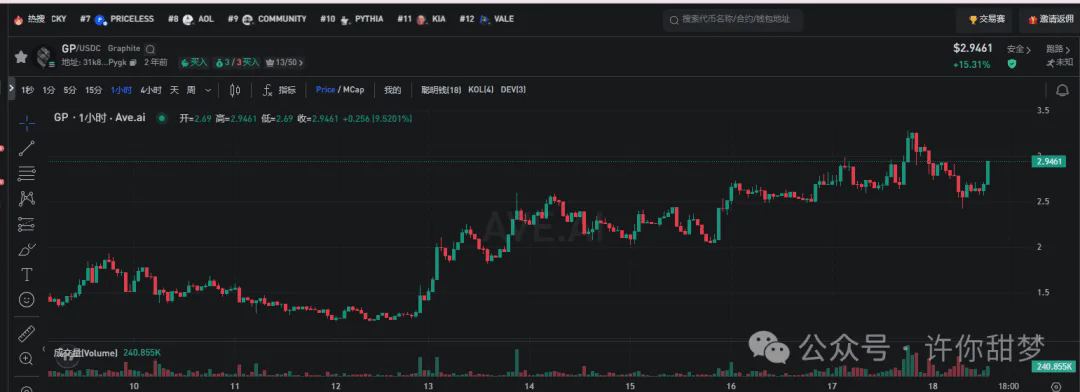Open price alert bell icon
1080x392 pixels.
pyautogui.click(x=1061, y=90)
